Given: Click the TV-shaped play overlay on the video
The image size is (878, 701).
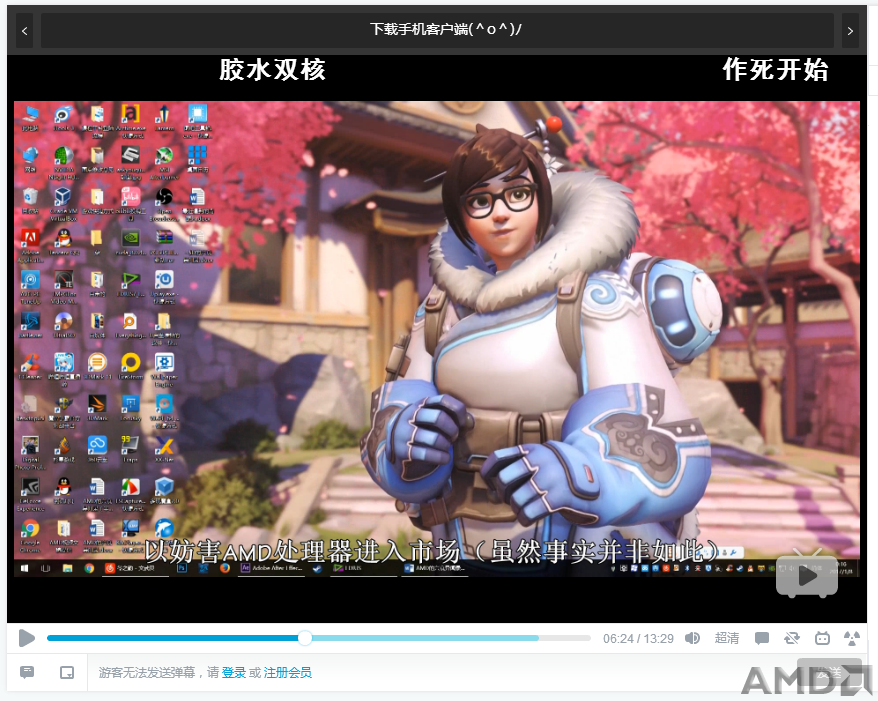Looking at the screenshot, I should 807,574.
